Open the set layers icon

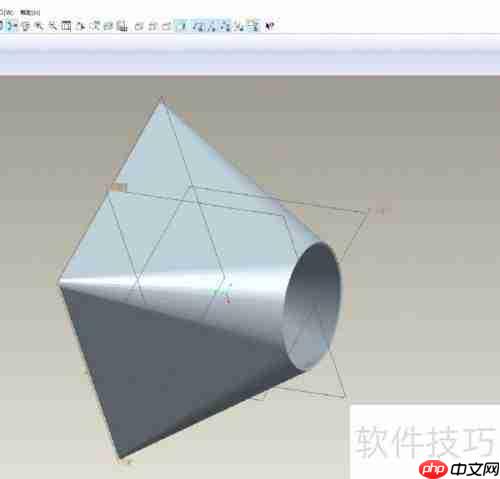point(109,26)
